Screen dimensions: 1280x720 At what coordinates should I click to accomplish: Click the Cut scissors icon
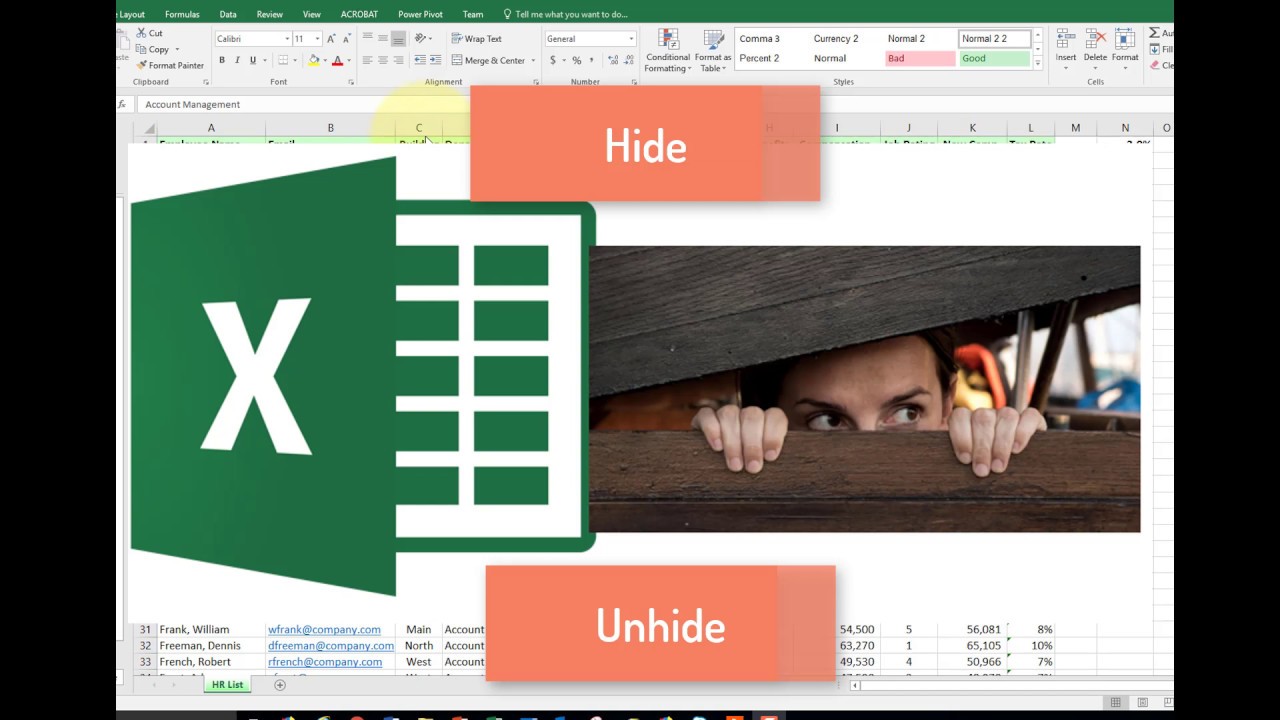[142, 33]
